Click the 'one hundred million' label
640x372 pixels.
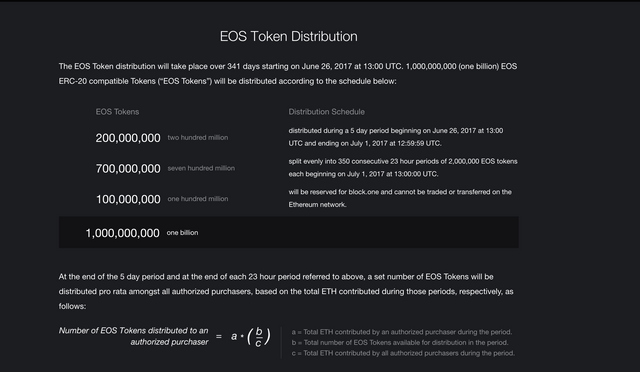click(198, 199)
